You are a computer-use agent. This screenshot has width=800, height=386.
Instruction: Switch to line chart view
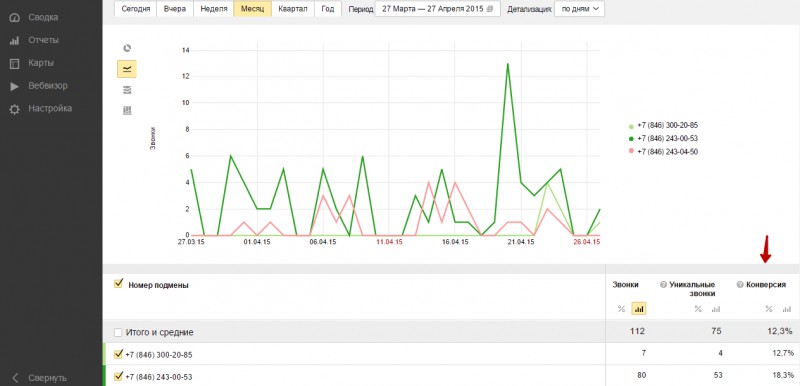pos(127,69)
